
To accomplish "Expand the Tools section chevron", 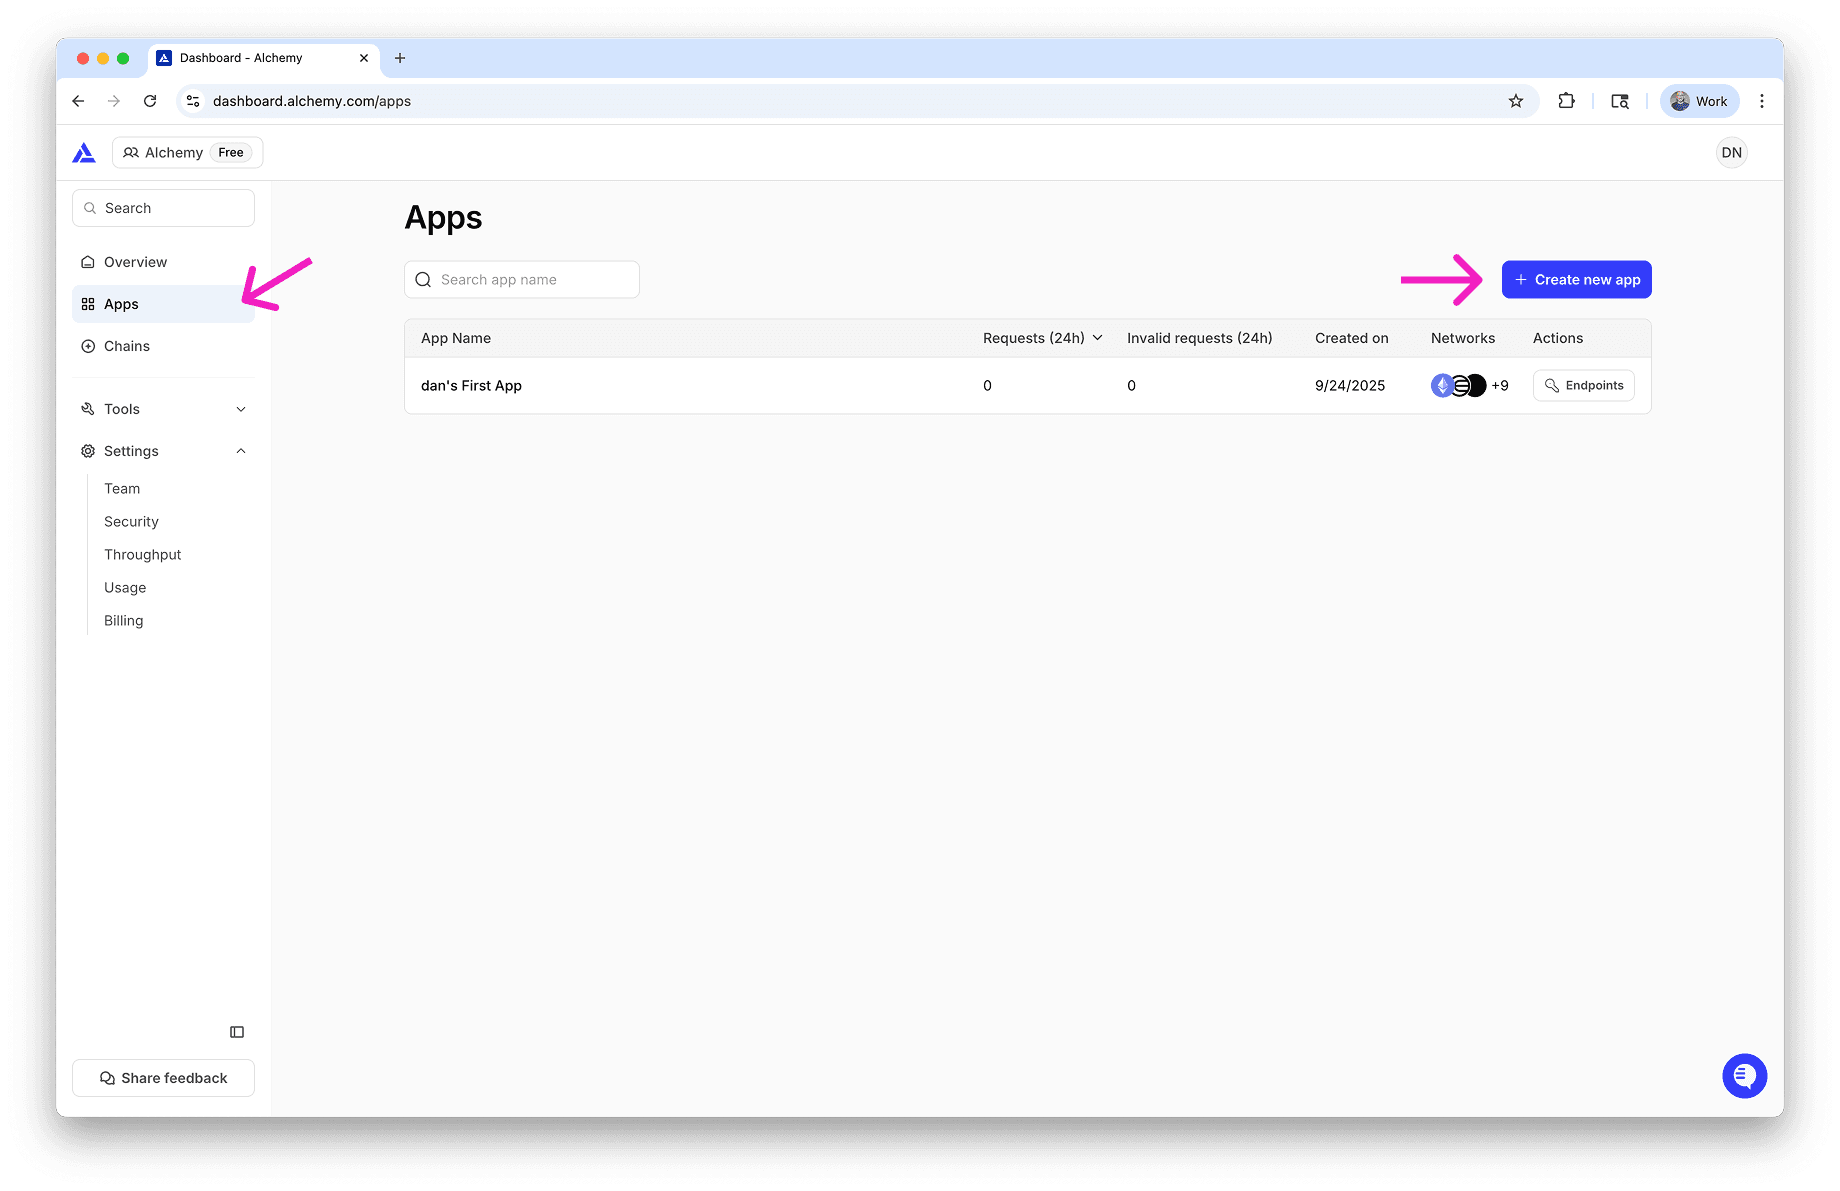I will pos(240,408).
